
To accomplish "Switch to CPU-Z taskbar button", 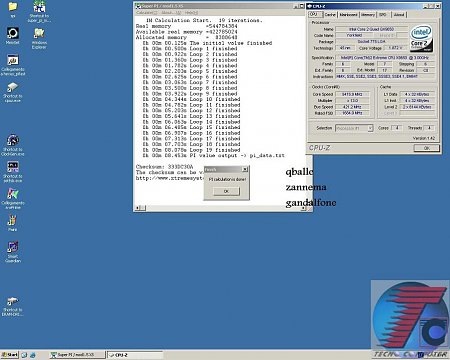I will [135, 355].
